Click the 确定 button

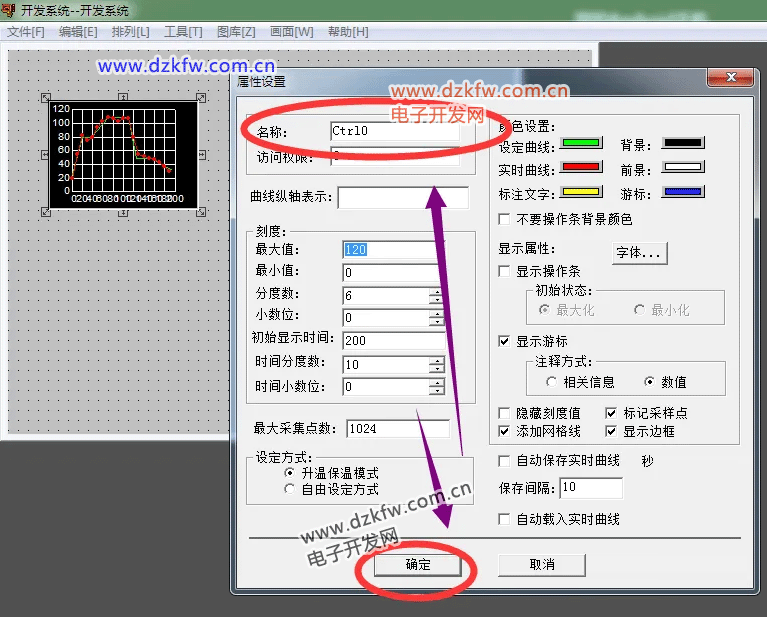tap(418, 565)
